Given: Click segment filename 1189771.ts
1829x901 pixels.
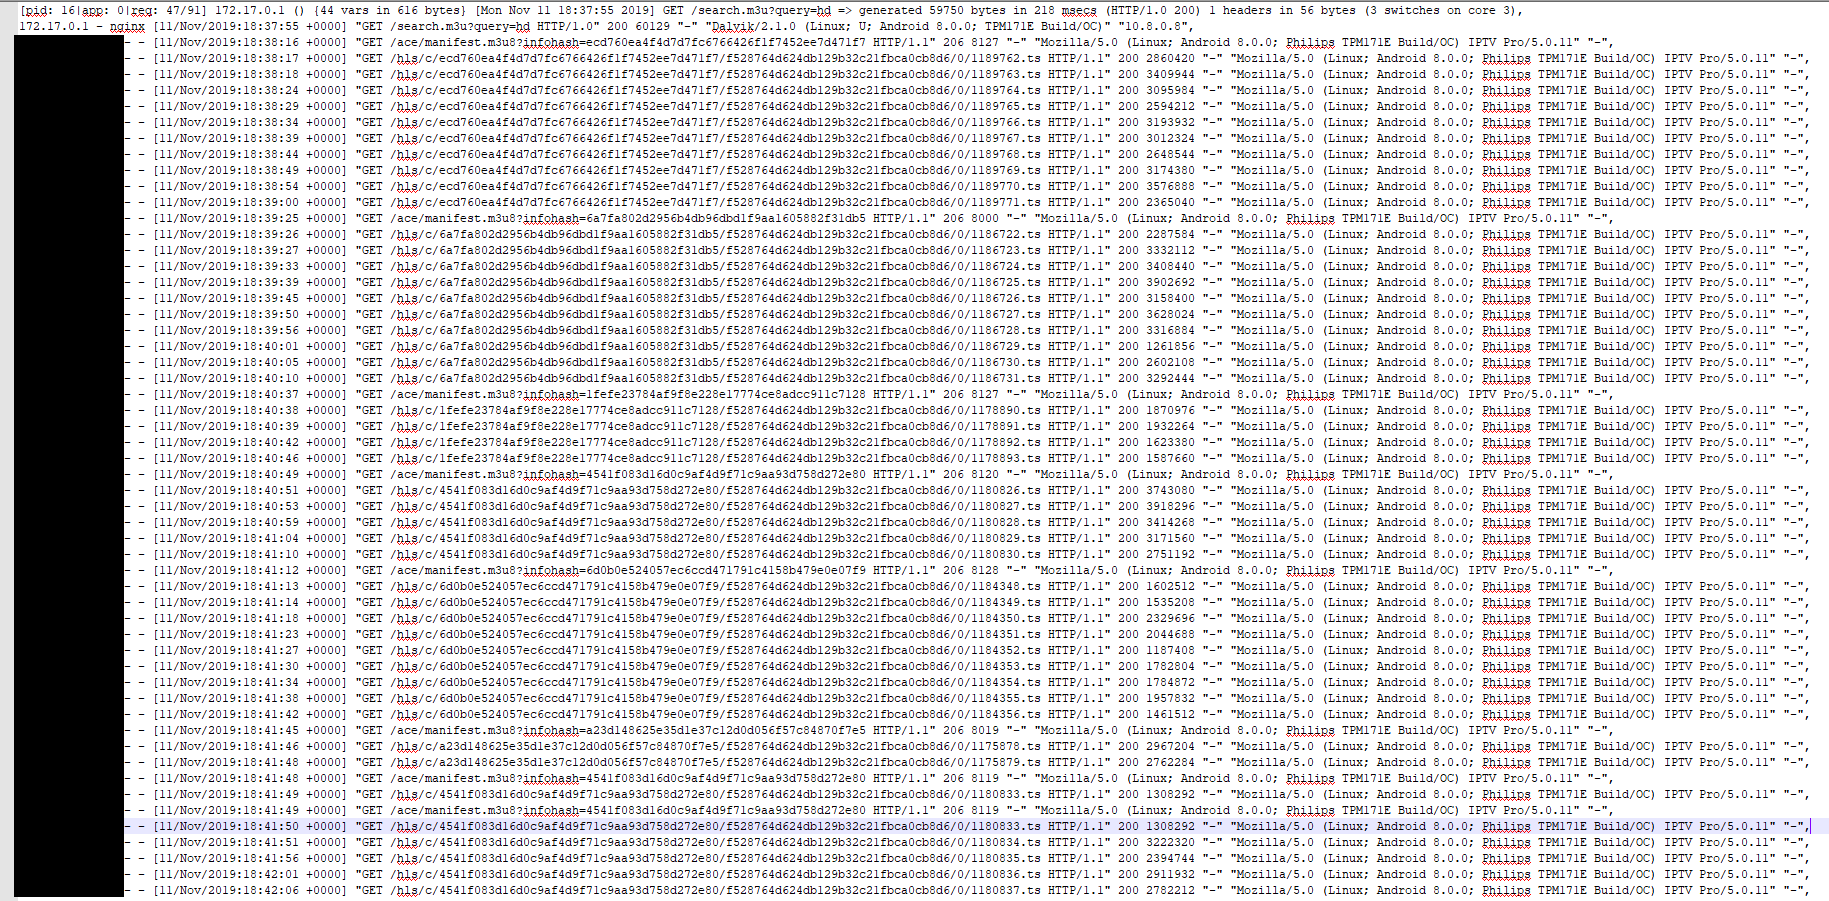Looking at the screenshot, I should click(x=1005, y=202).
